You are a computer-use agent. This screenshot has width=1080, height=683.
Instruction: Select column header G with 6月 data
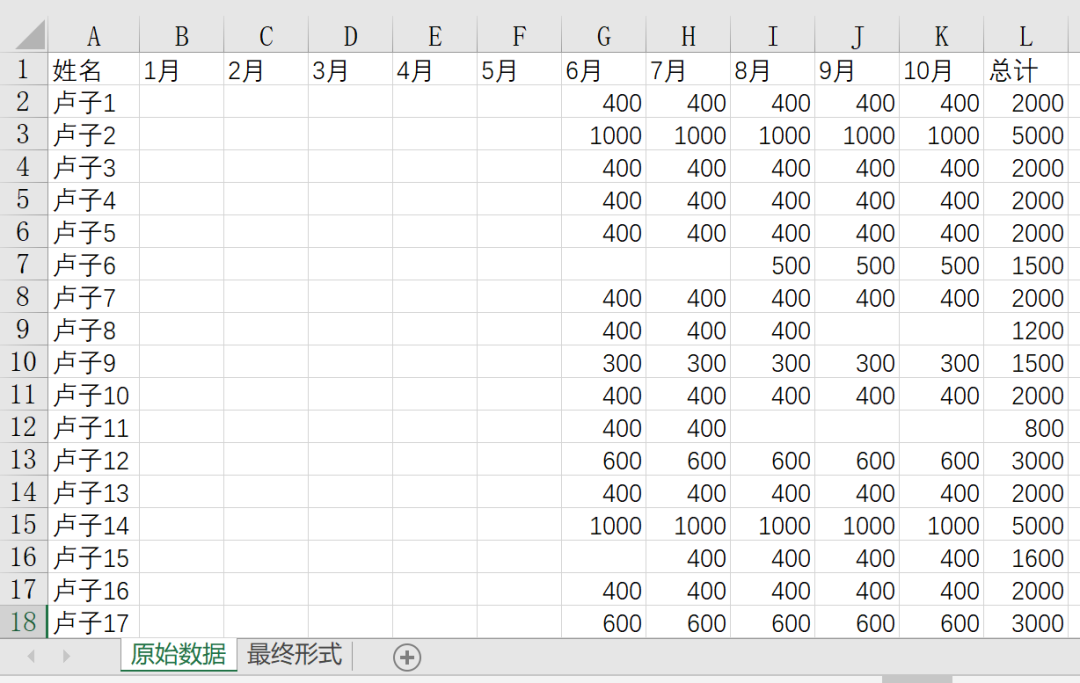point(603,35)
